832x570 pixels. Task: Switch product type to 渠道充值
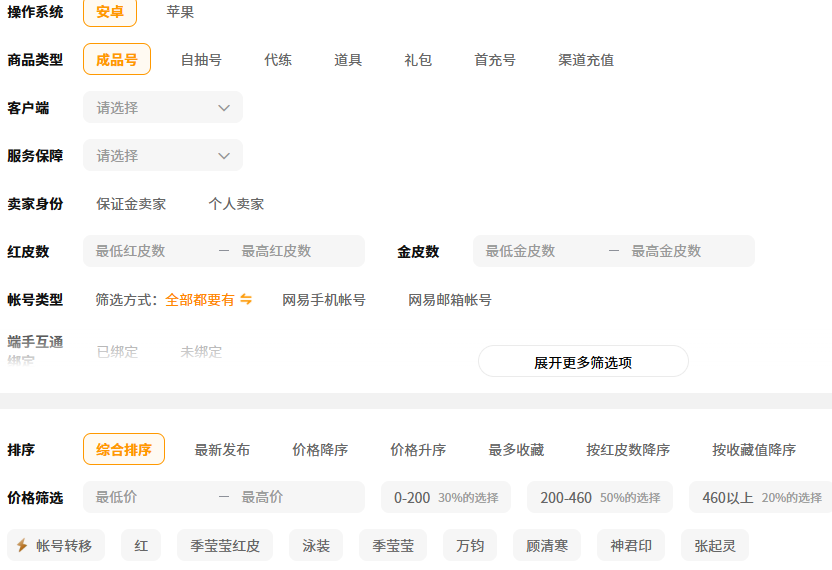pos(586,60)
